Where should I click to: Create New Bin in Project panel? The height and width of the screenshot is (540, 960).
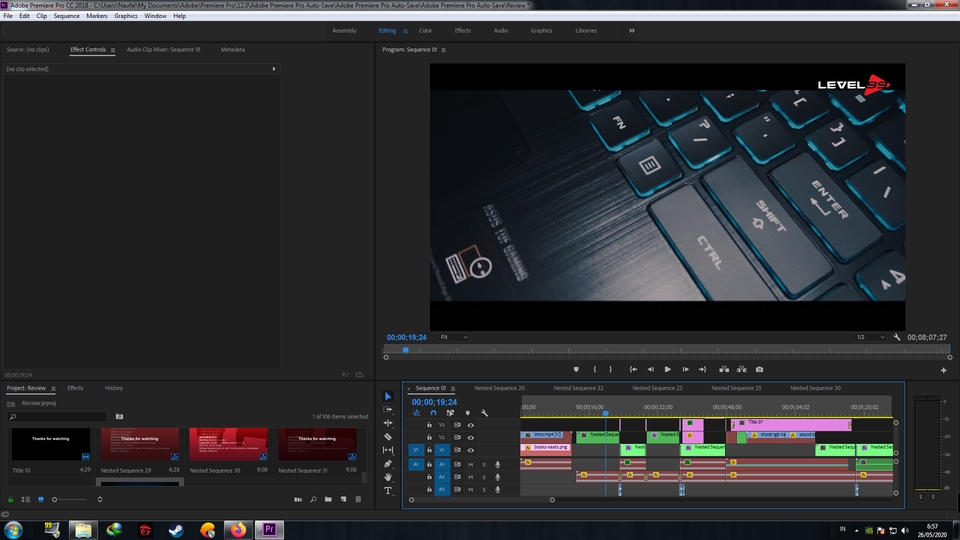point(328,500)
